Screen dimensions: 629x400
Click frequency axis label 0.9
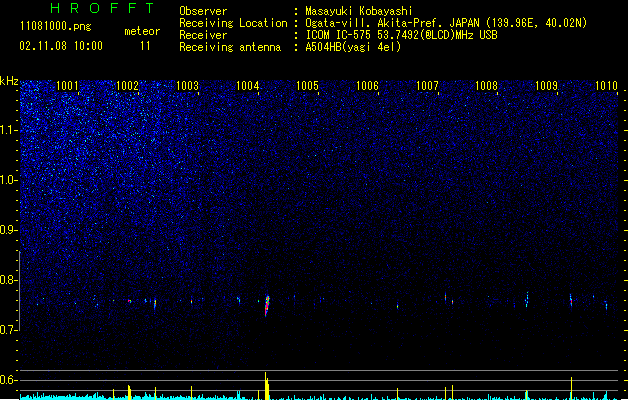8,230
